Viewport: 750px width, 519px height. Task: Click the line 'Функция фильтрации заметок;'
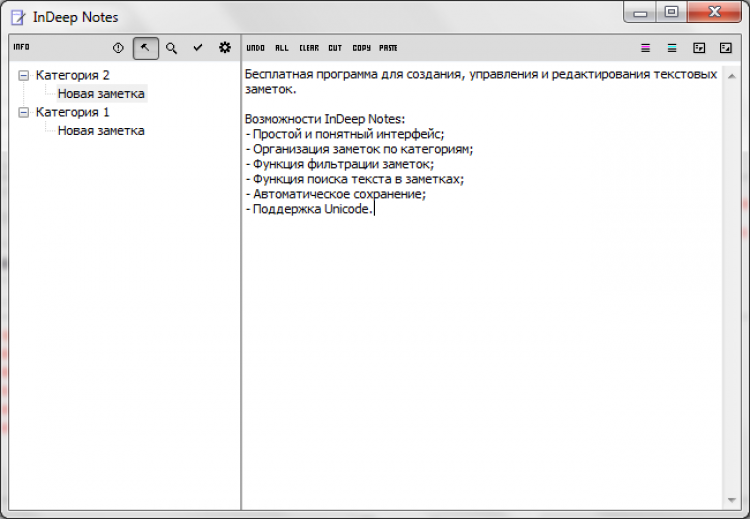point(343,164)
